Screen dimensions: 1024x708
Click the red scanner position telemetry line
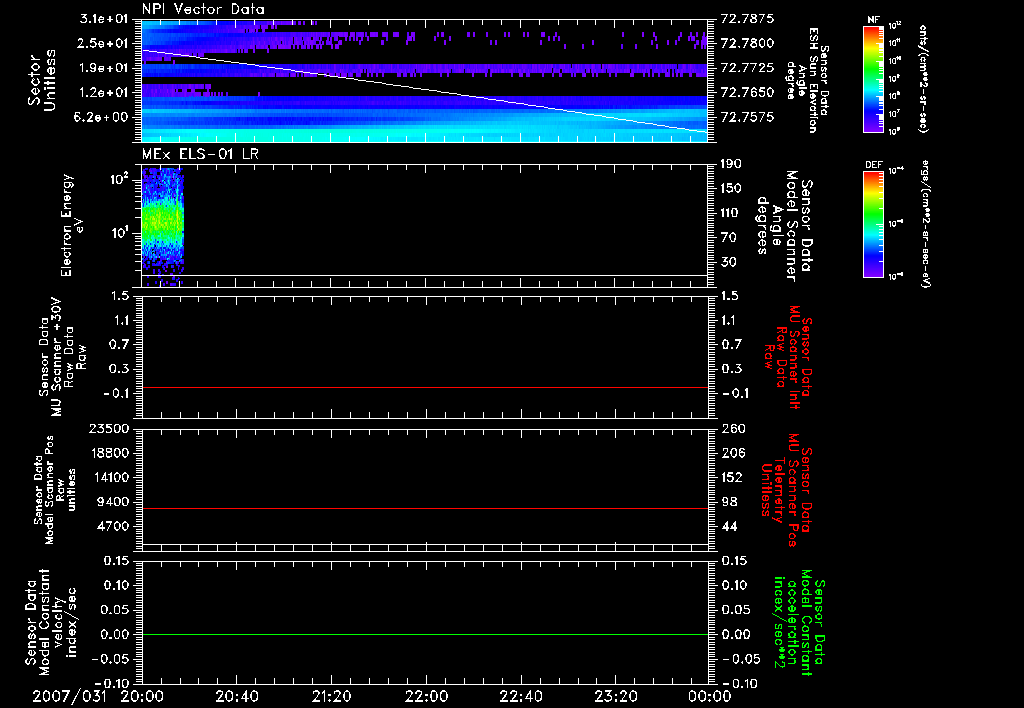pos(424,508)
